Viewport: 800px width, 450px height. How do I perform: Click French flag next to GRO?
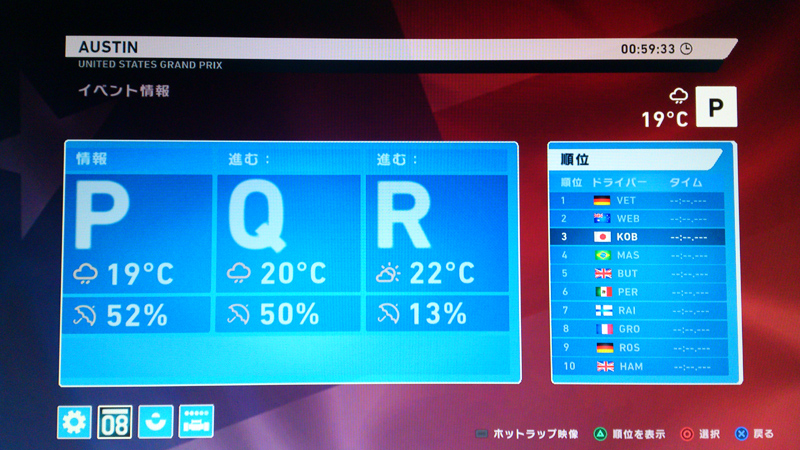point(605,329)
